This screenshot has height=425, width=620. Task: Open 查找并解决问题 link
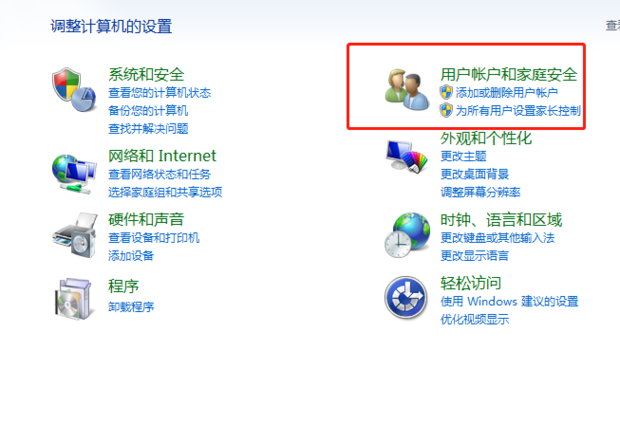(x=148, y=128)
